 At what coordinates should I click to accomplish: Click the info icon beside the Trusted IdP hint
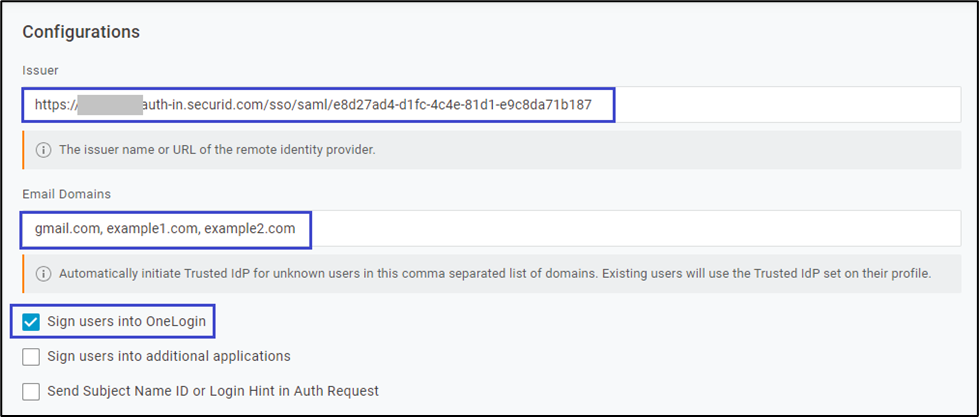[x=44, y=273]
